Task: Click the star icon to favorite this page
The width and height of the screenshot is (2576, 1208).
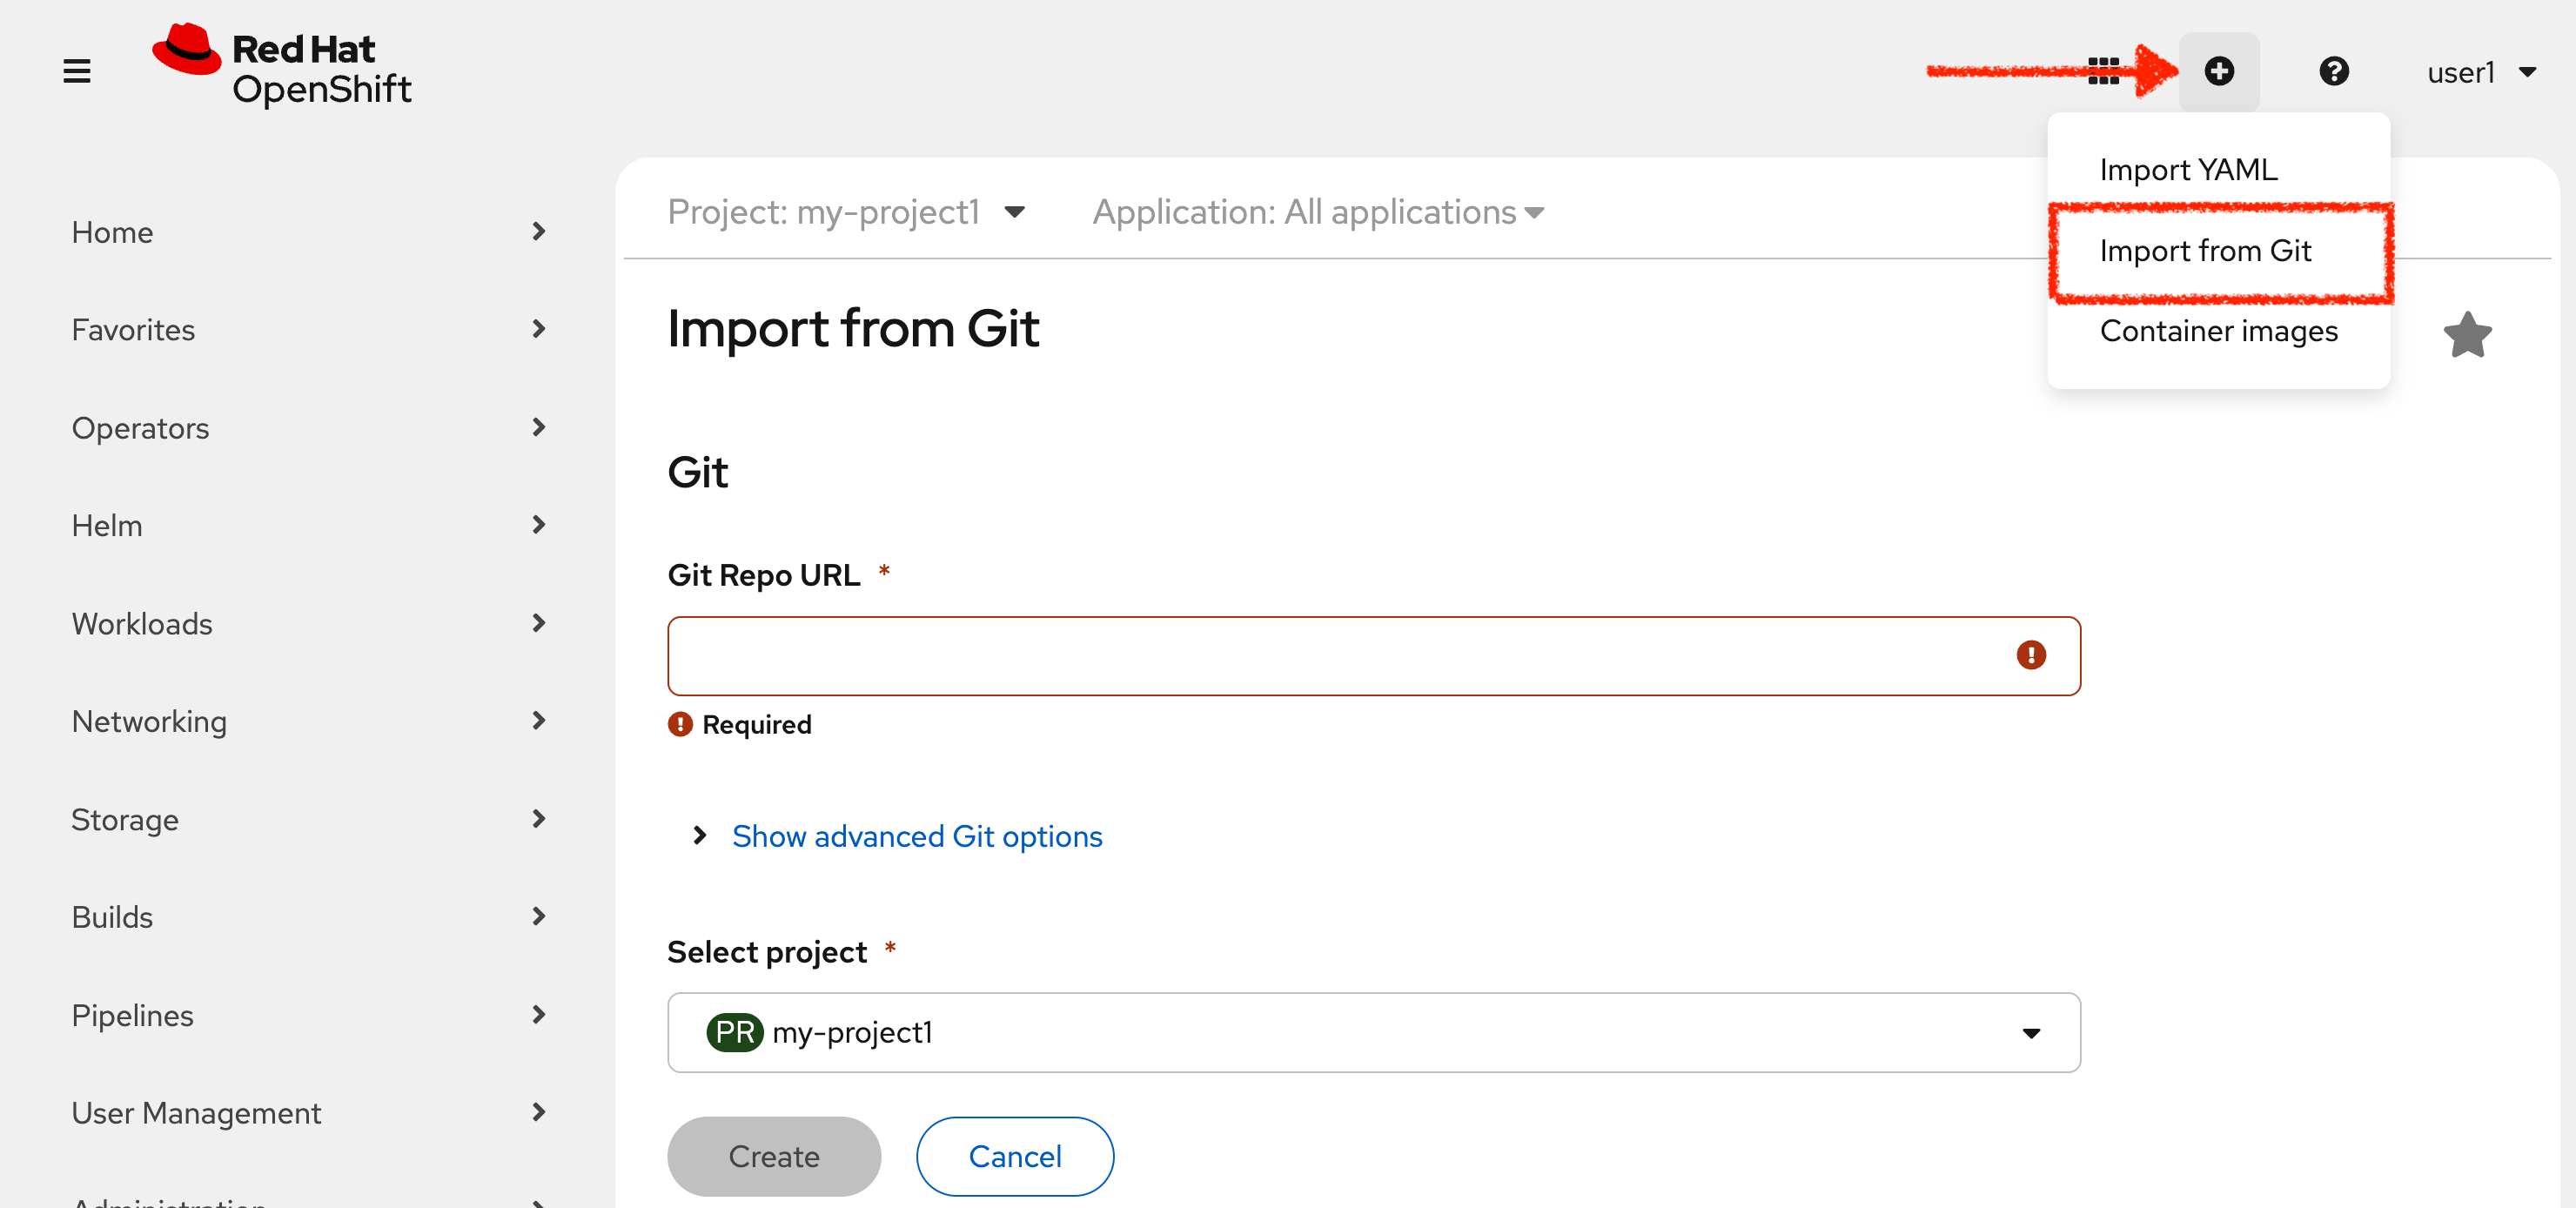Action: [2468, 334]
